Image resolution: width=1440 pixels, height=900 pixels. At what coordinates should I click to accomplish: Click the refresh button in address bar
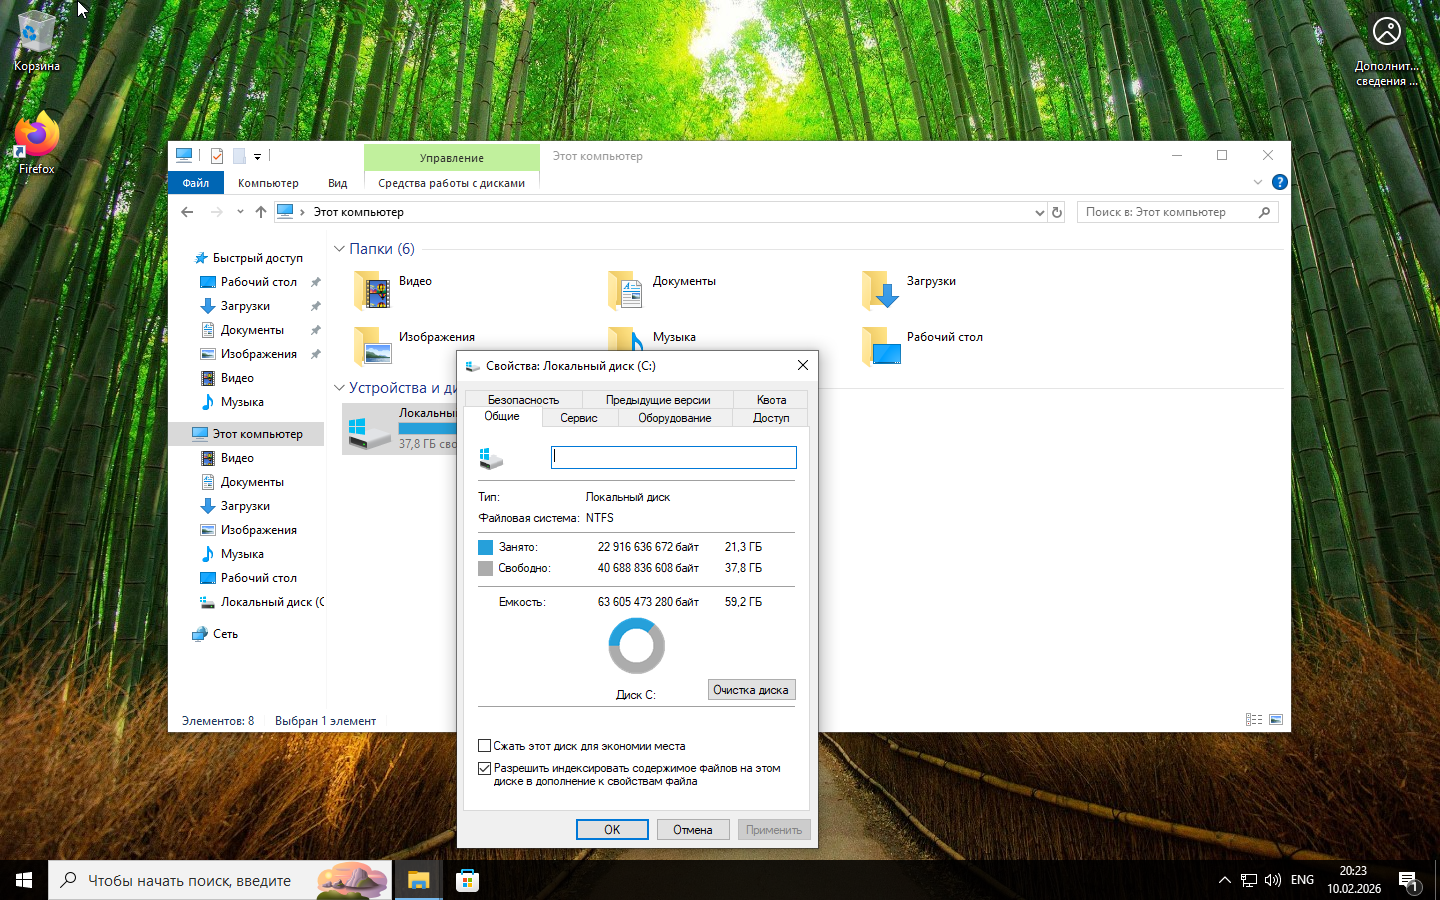[1057, 212]
